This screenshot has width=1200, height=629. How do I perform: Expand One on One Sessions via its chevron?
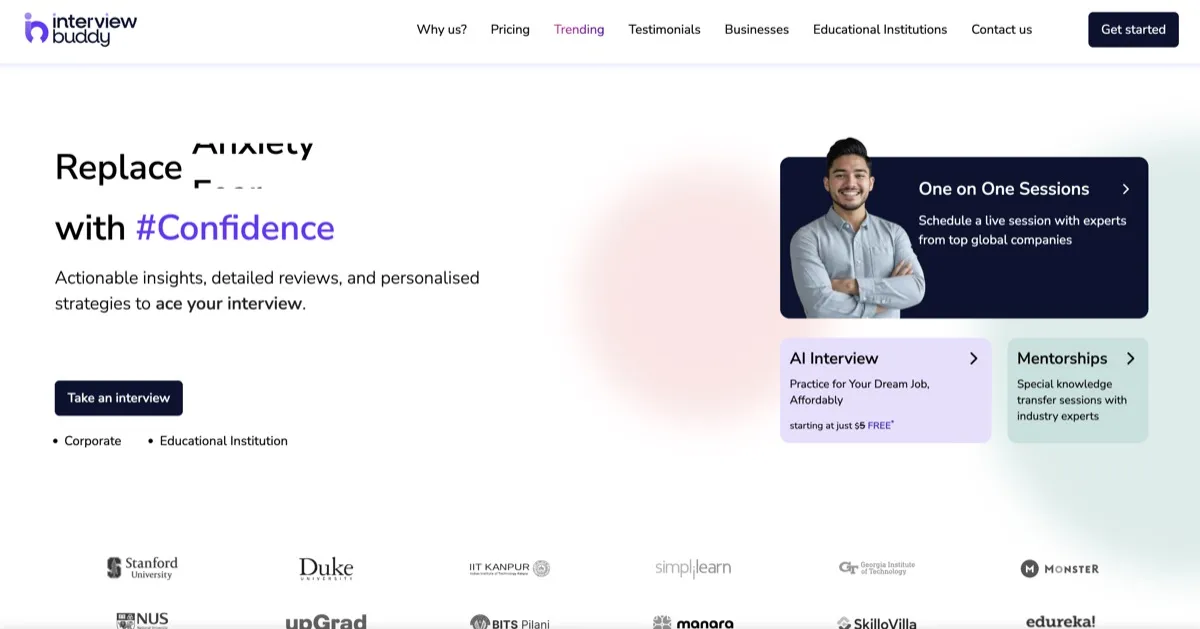(1126, 188)
